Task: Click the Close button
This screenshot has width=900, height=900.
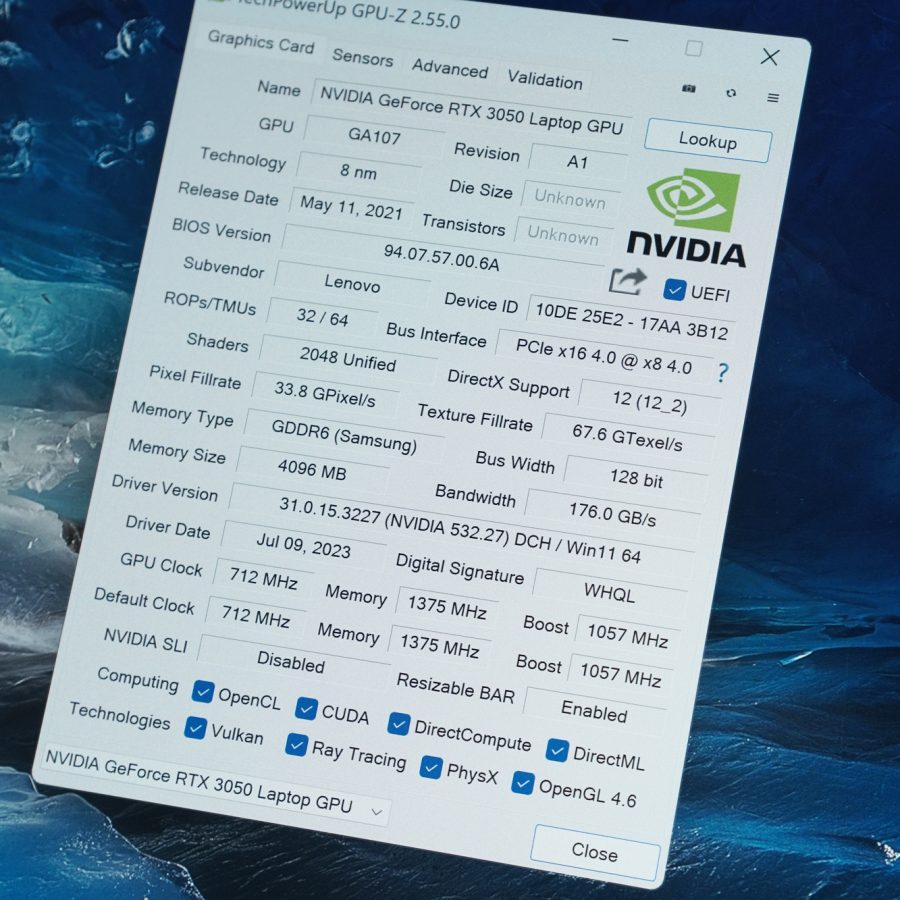Action: 595,852
